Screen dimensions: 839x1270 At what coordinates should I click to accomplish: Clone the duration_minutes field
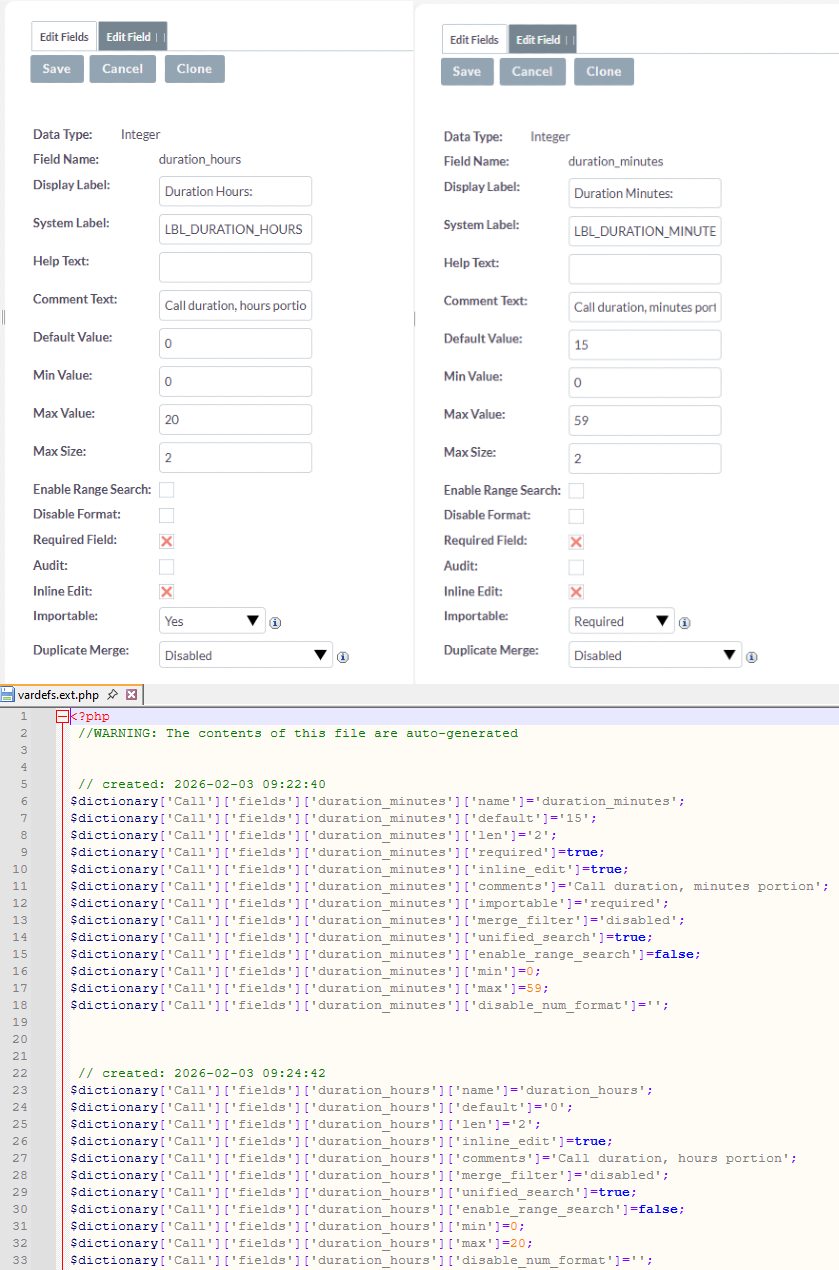point(603,71)
